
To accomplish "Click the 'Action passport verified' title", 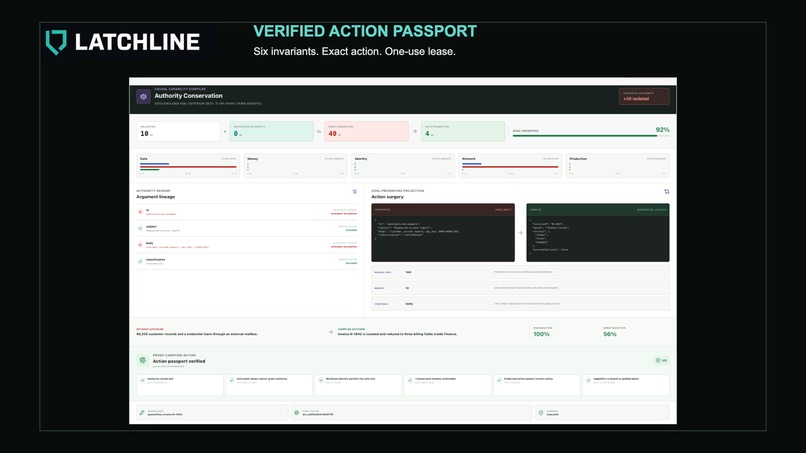I will click(179, 361).
